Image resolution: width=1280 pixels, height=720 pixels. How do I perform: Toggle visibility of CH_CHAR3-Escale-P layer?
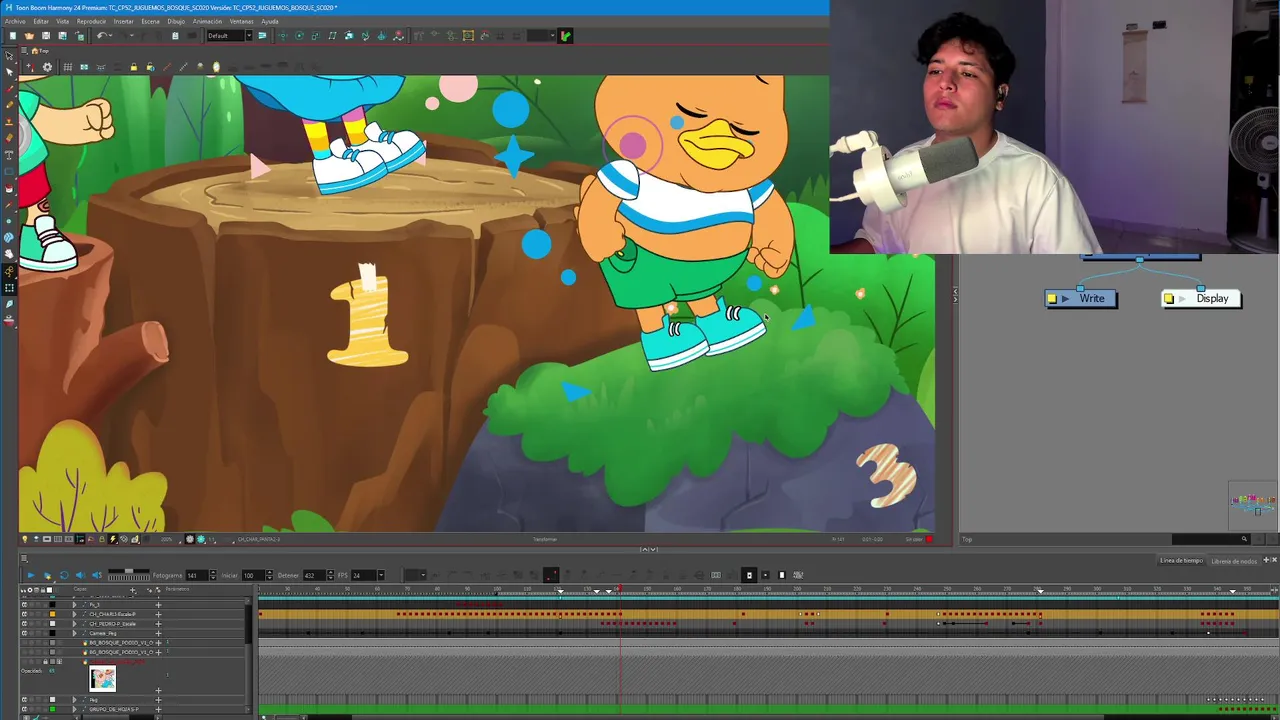click(x=24, y=614)
